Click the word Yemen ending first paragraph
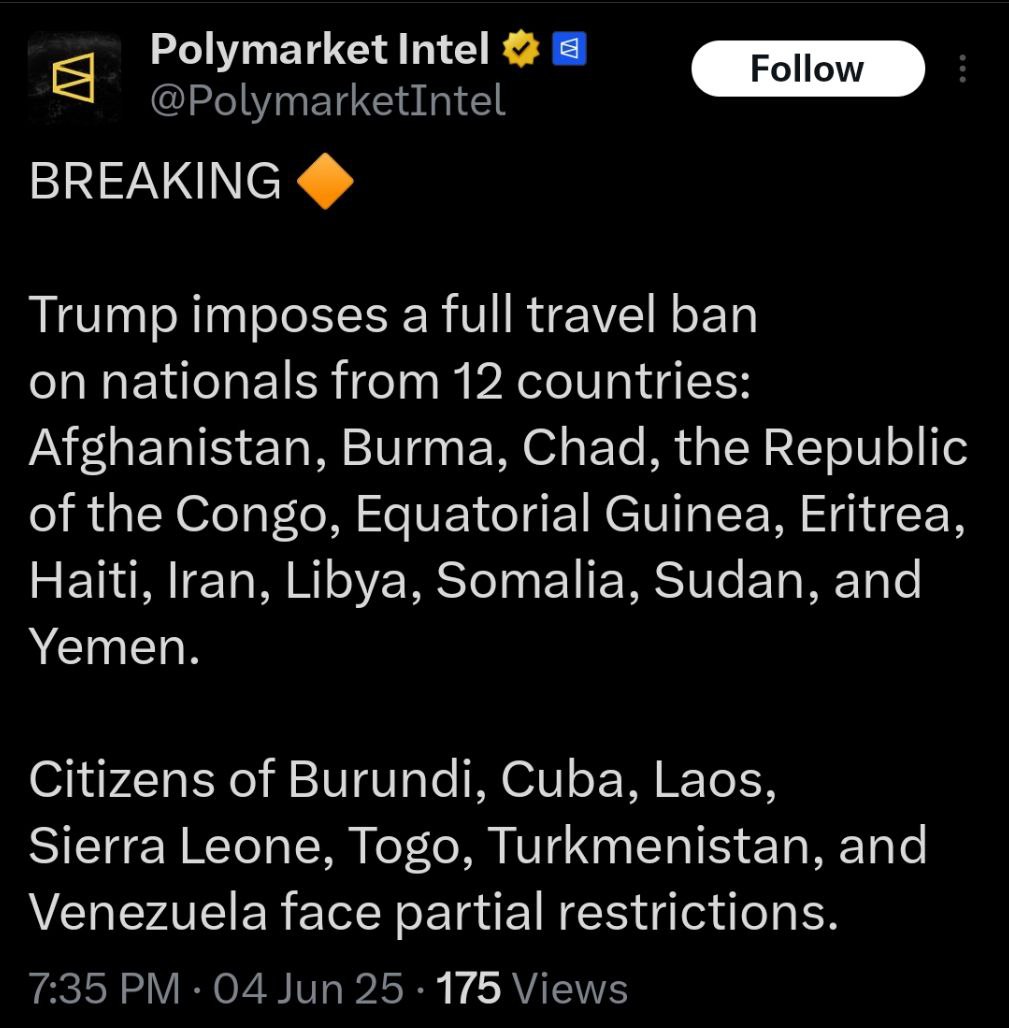 tap(114, 647)
